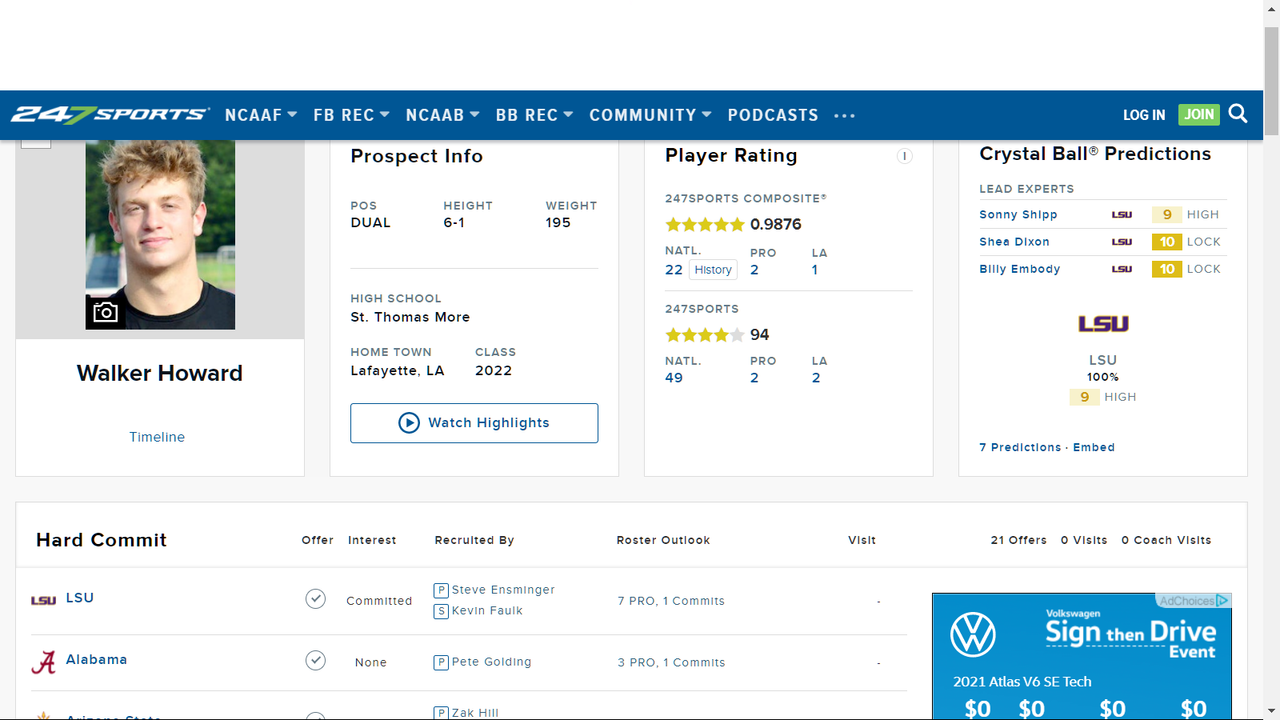Open the camera photo gallery icon
1280x720 pixels.
point(105,312)
